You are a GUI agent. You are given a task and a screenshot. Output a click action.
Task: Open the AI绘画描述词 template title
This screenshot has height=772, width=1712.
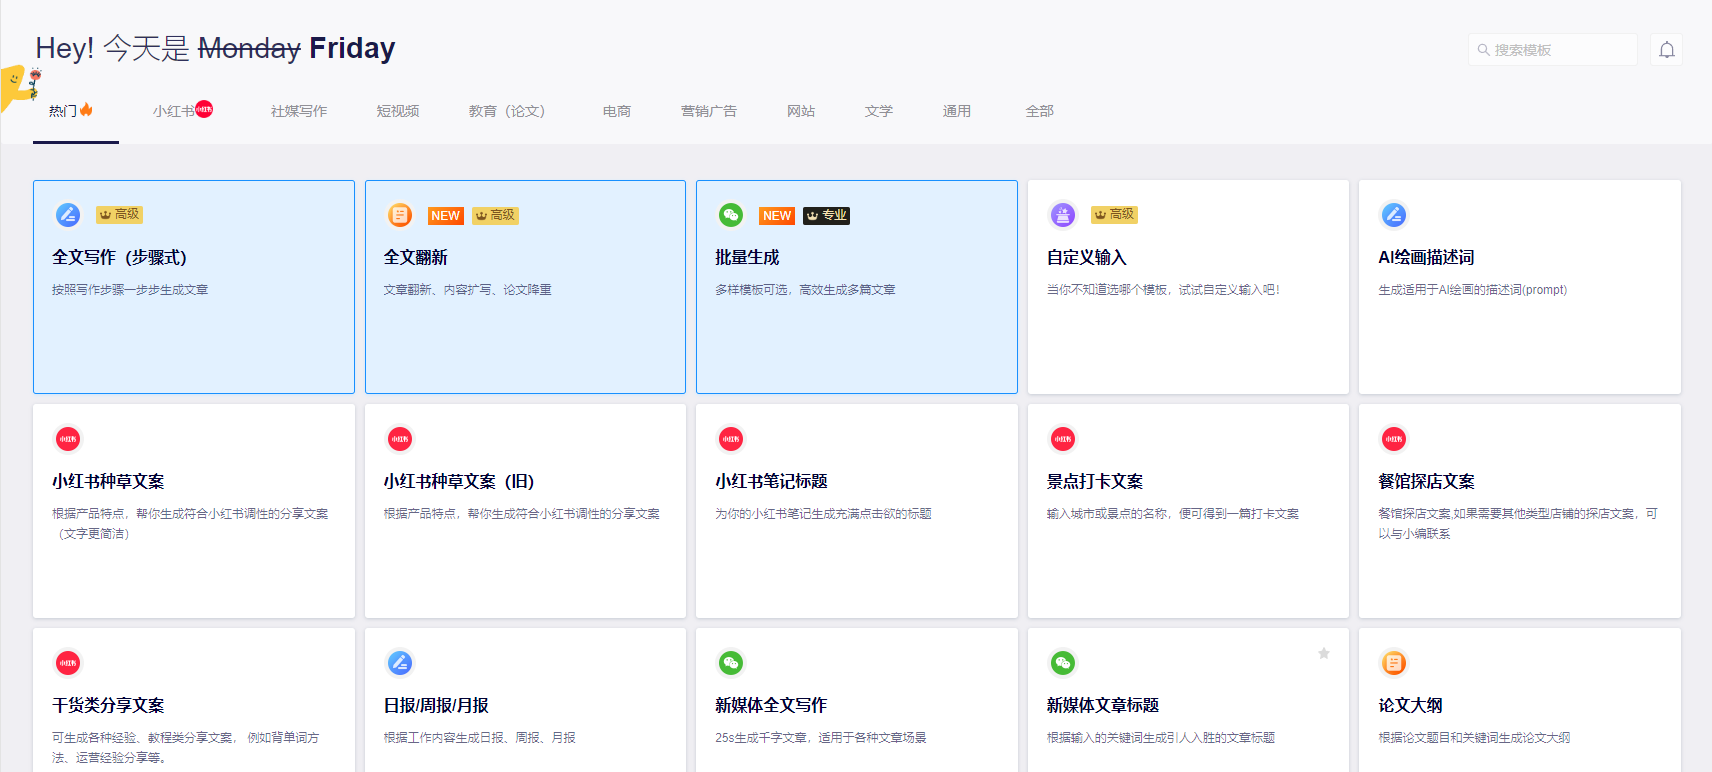coord(1426,257)
